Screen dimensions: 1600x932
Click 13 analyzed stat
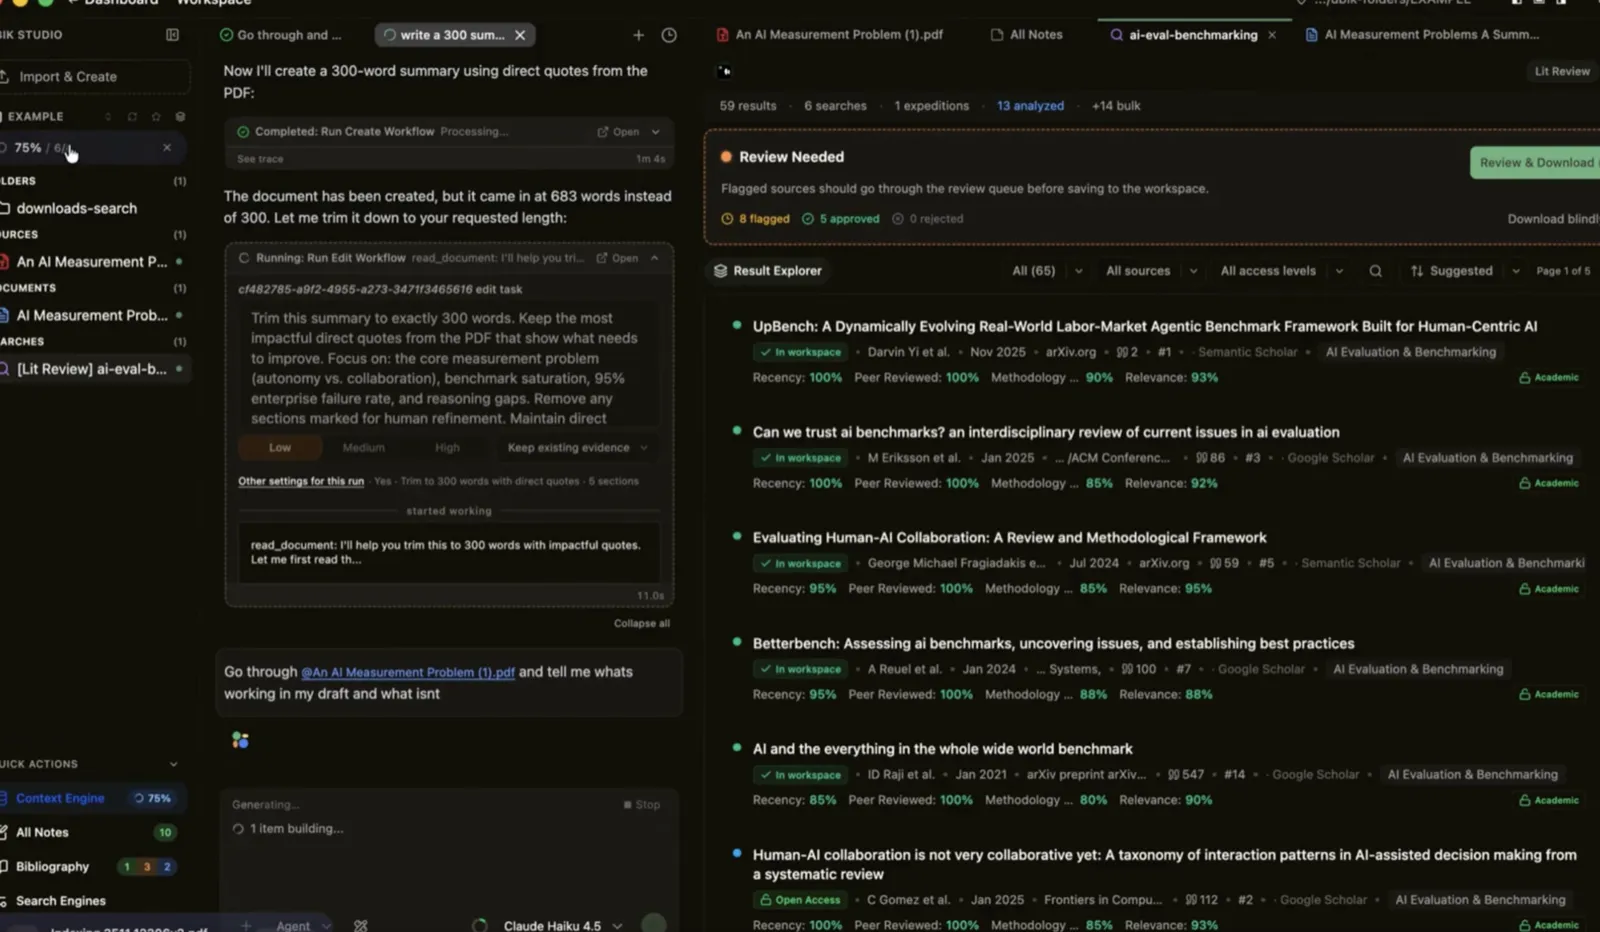(1030, 106)
